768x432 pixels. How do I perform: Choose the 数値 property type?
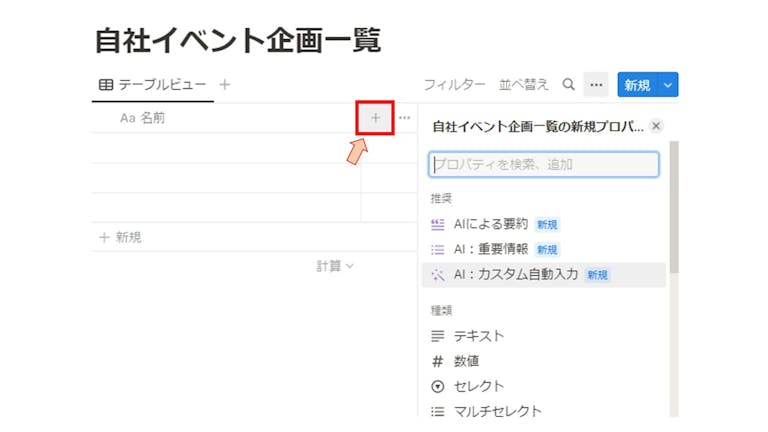point(544,361)
